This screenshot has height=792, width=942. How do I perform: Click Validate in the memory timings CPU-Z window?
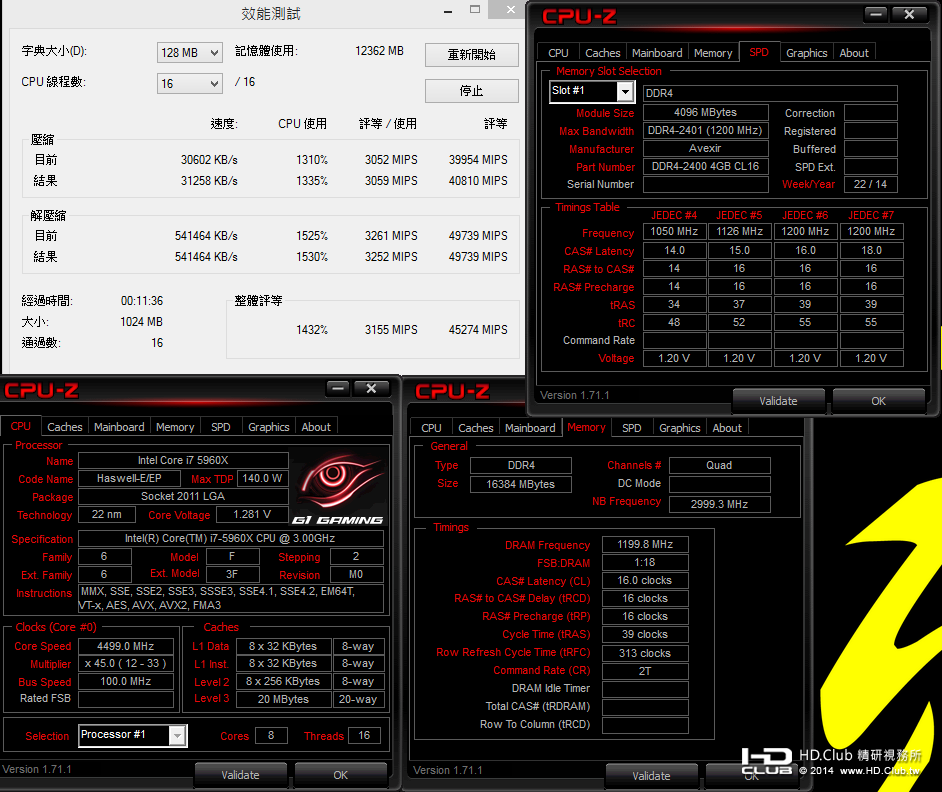651,776
